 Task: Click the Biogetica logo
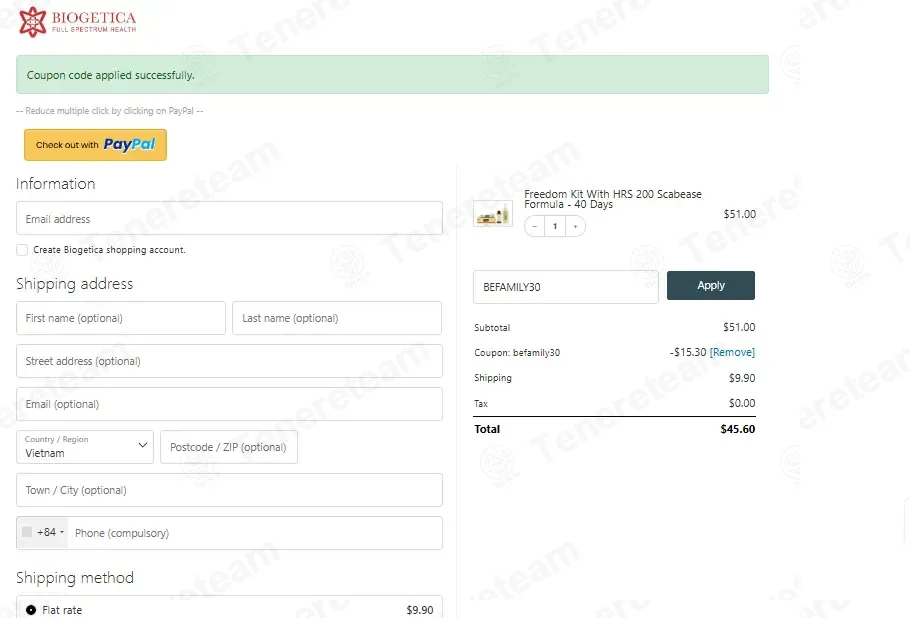tap(78, 22)
